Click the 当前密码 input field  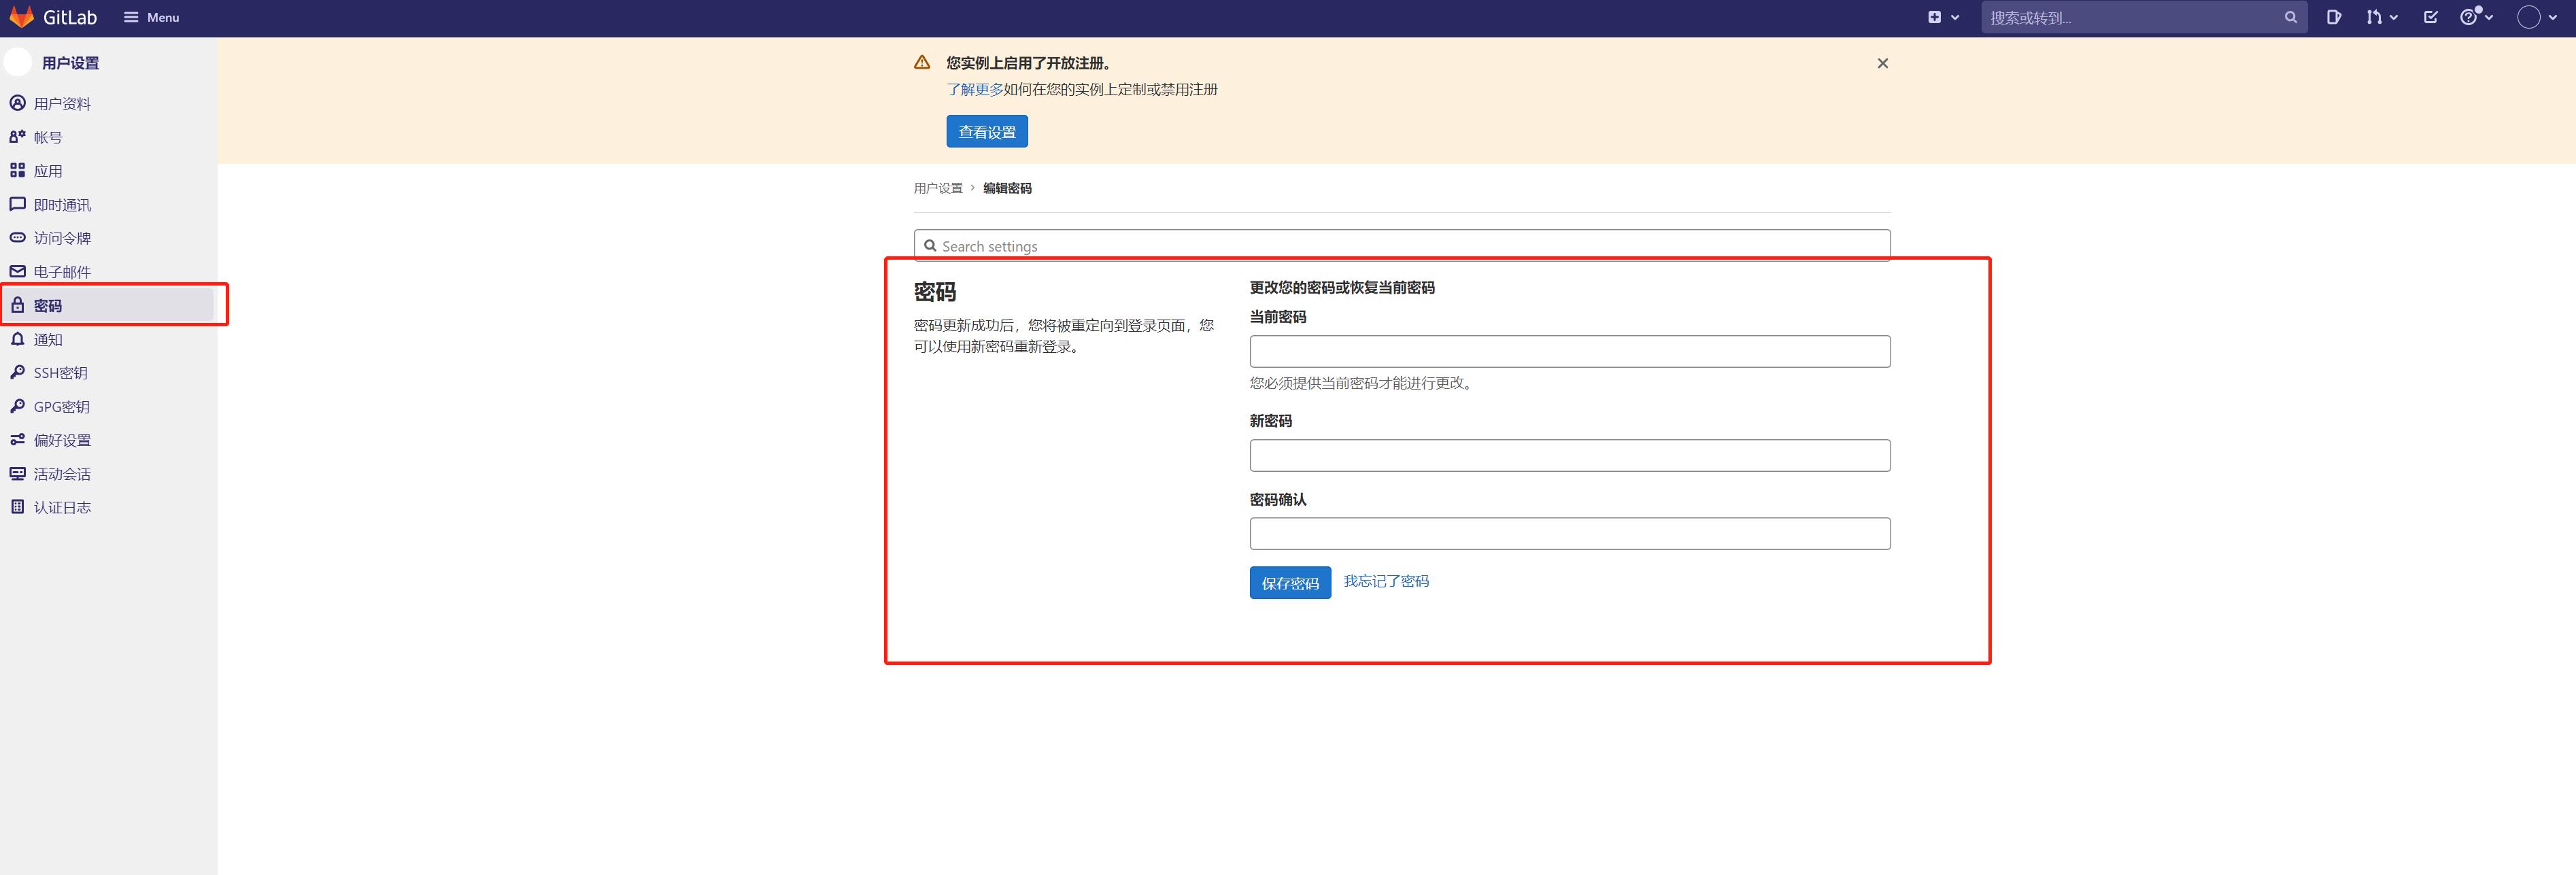pyautogui.click(x=1570, y=351)
